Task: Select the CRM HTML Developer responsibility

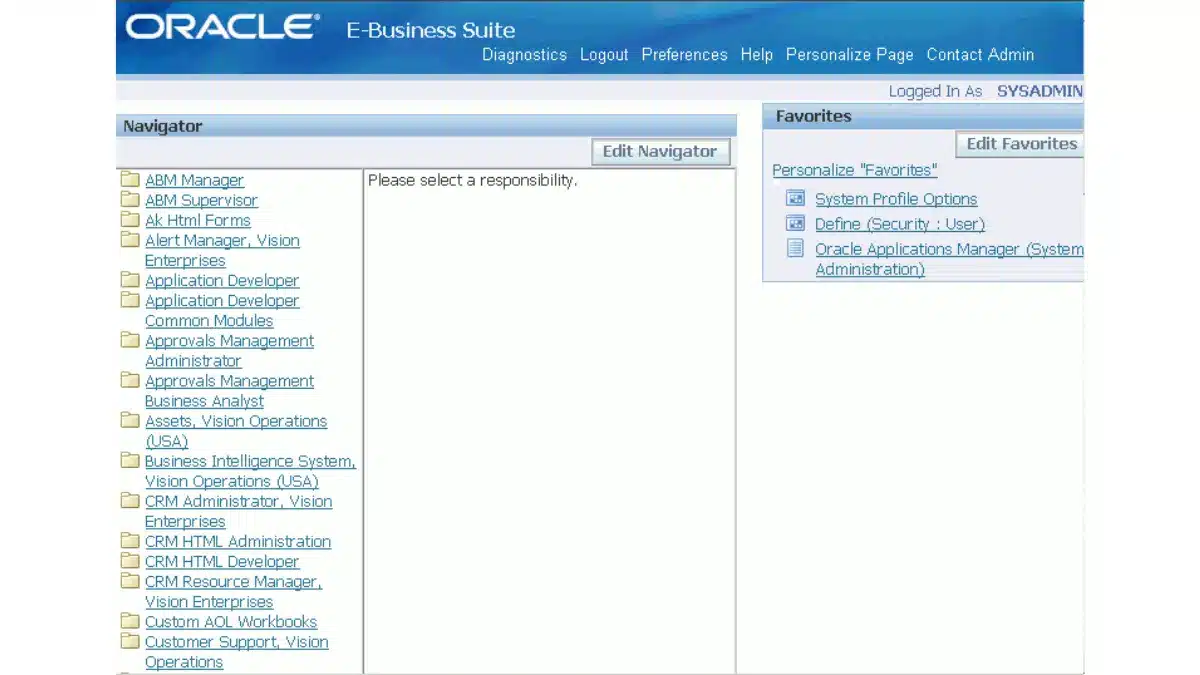Action: point(222,561)
